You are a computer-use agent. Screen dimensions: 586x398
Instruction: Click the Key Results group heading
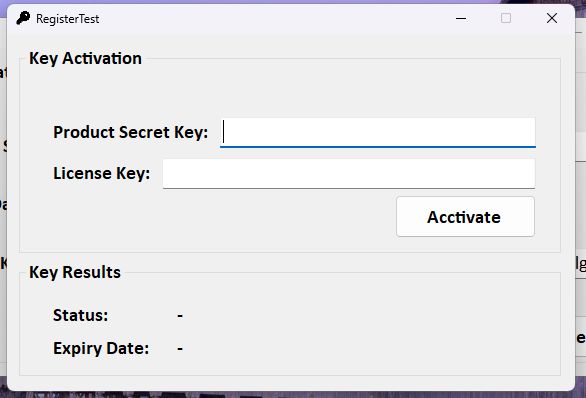click(x=75, y=272)
